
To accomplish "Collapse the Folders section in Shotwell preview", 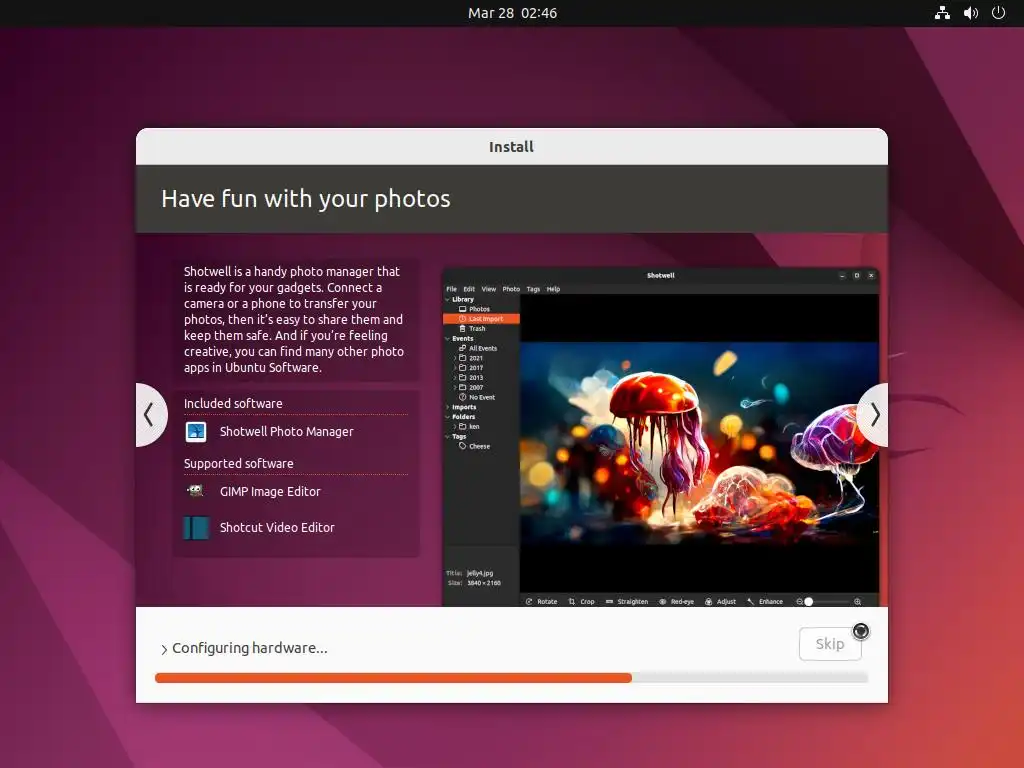I will click(x=447, y=417).
